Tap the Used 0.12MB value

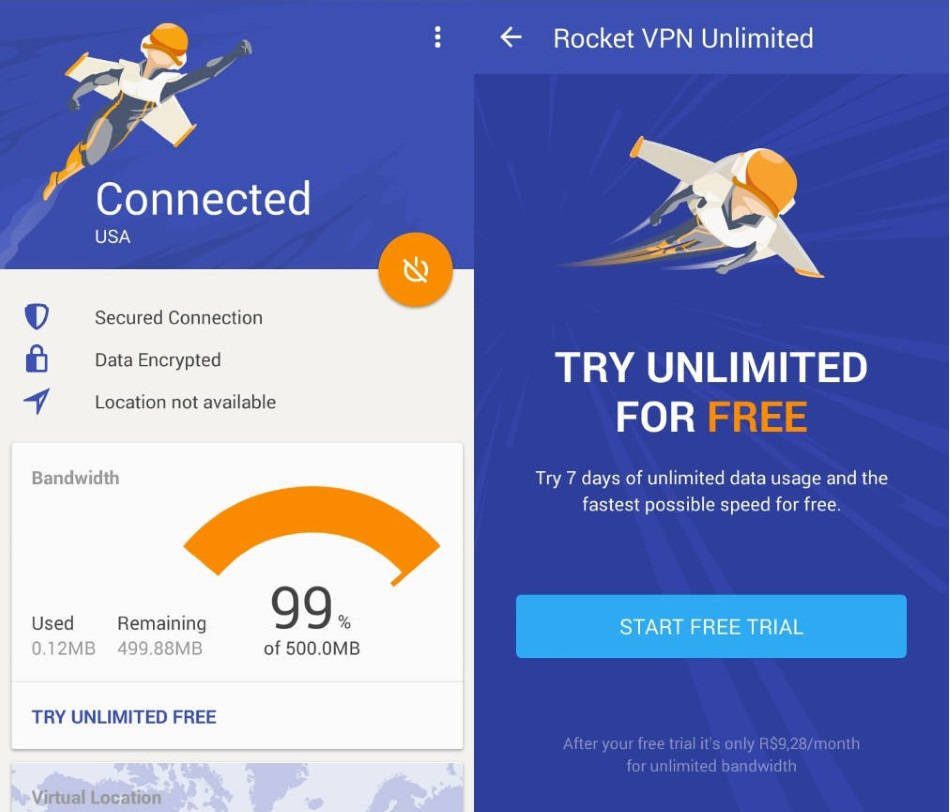click(x=64, y=648)
